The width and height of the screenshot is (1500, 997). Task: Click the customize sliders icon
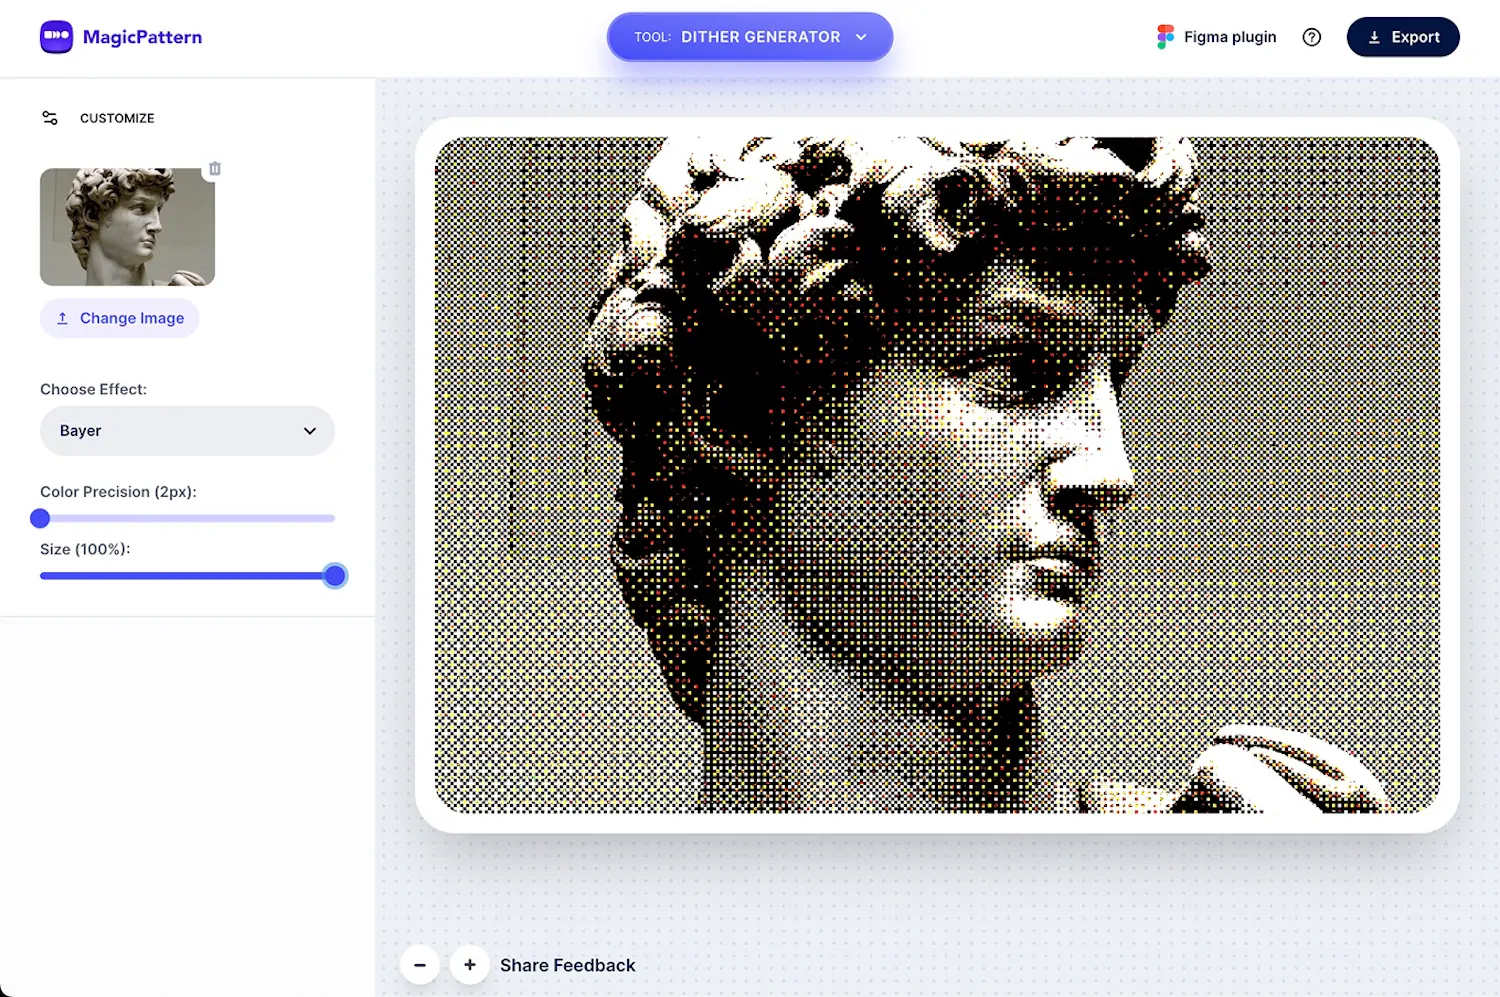coord(50,118)
